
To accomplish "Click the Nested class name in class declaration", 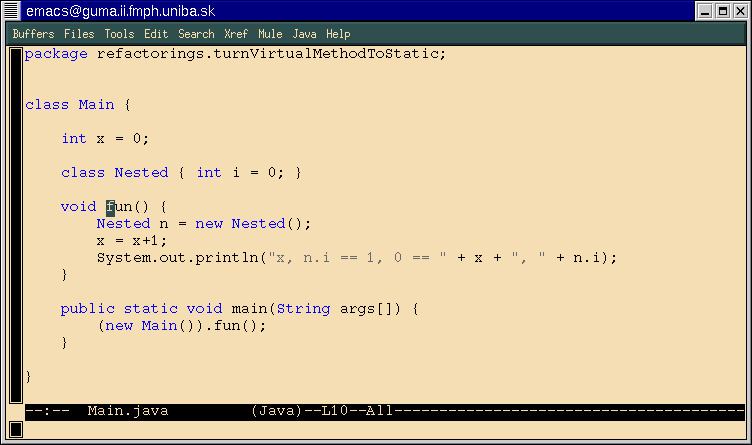I will (x=141, y=173).
